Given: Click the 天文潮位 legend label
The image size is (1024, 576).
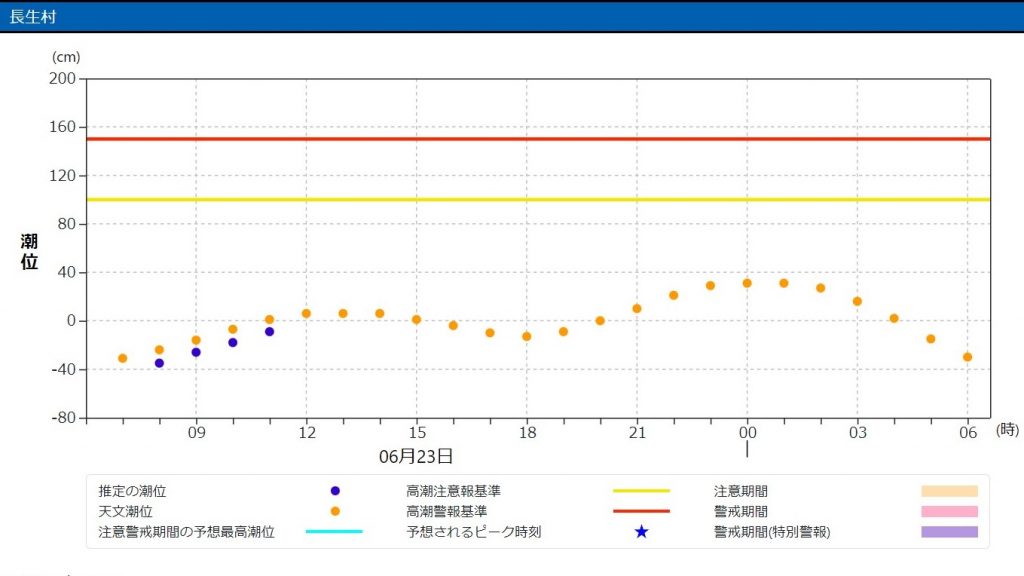Looking at the screenshot, I should (125, 511).
